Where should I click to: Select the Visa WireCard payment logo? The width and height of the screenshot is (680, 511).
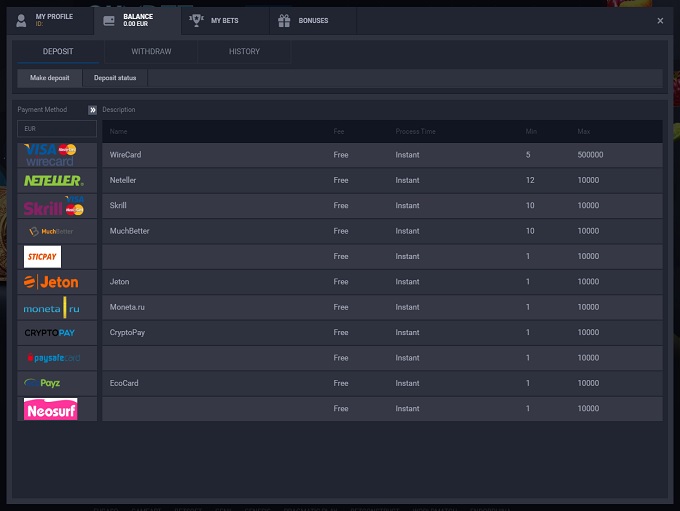pyautogui.click(x=50, y=155)
